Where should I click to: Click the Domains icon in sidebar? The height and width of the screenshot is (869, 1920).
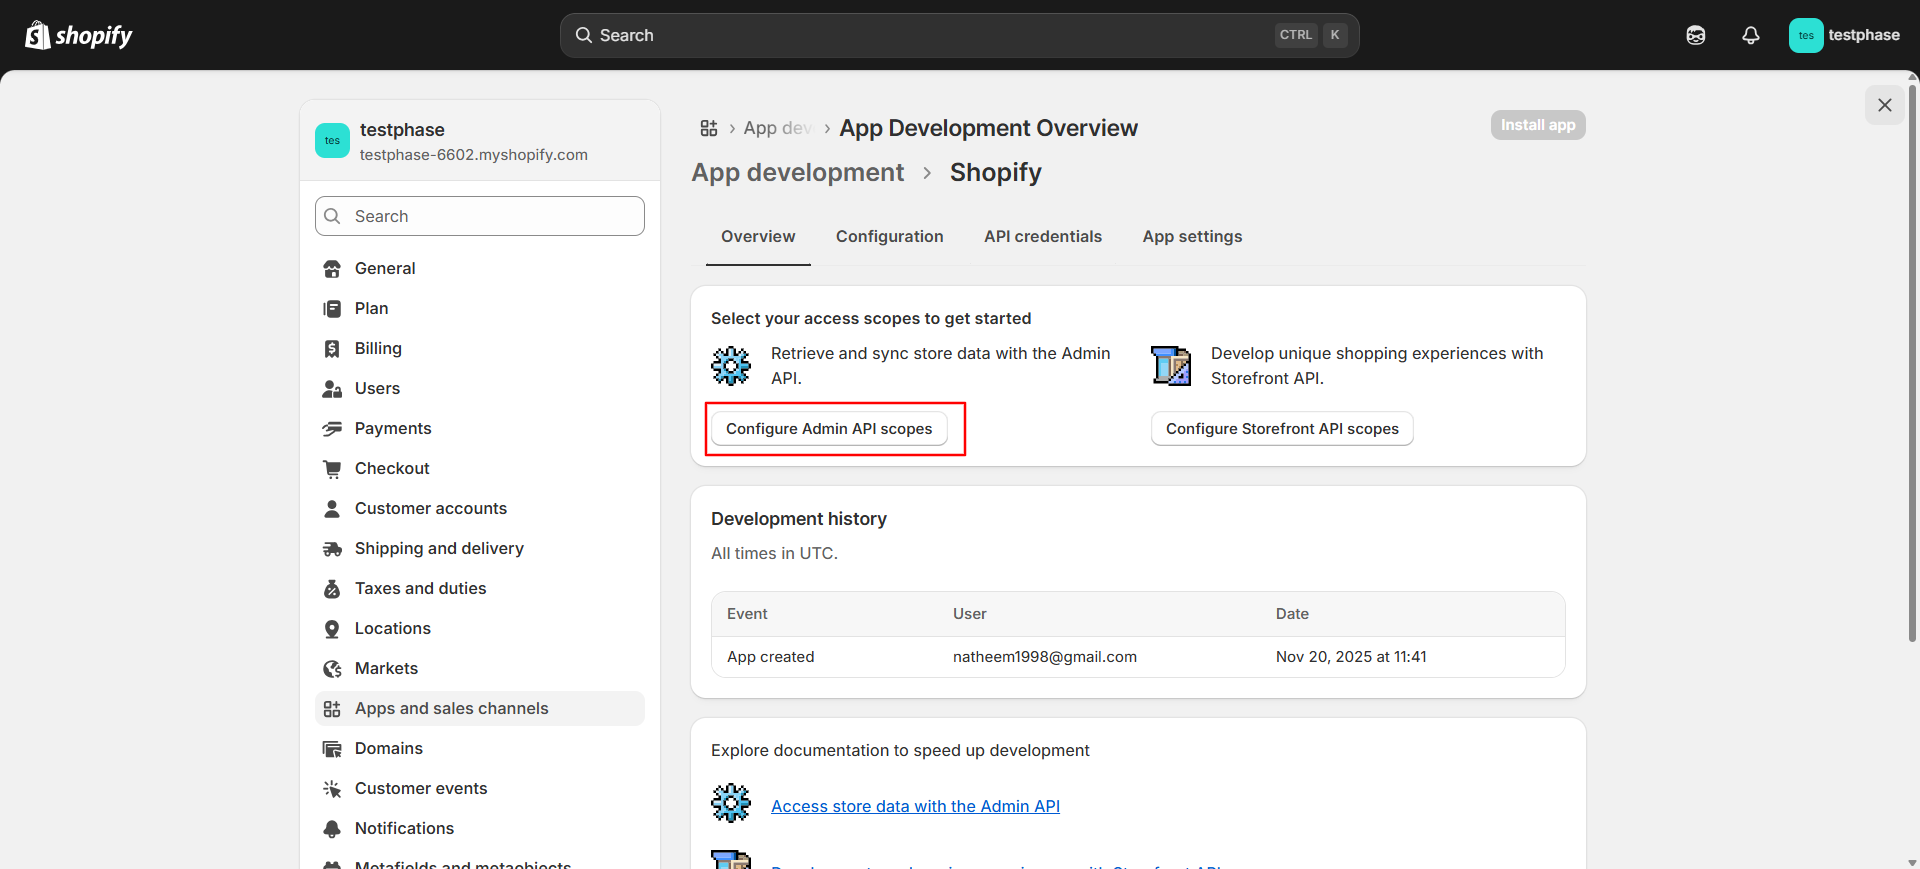pos(332,748)
